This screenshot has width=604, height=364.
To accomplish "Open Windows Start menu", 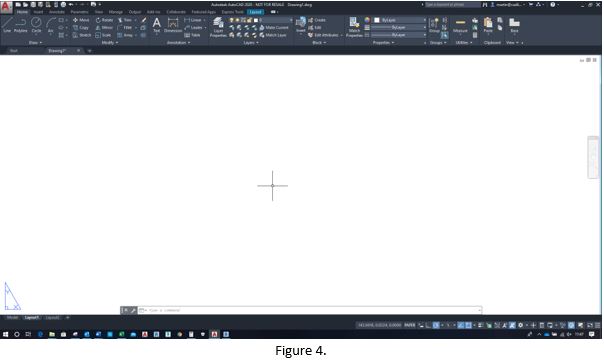I will (5, 334).
